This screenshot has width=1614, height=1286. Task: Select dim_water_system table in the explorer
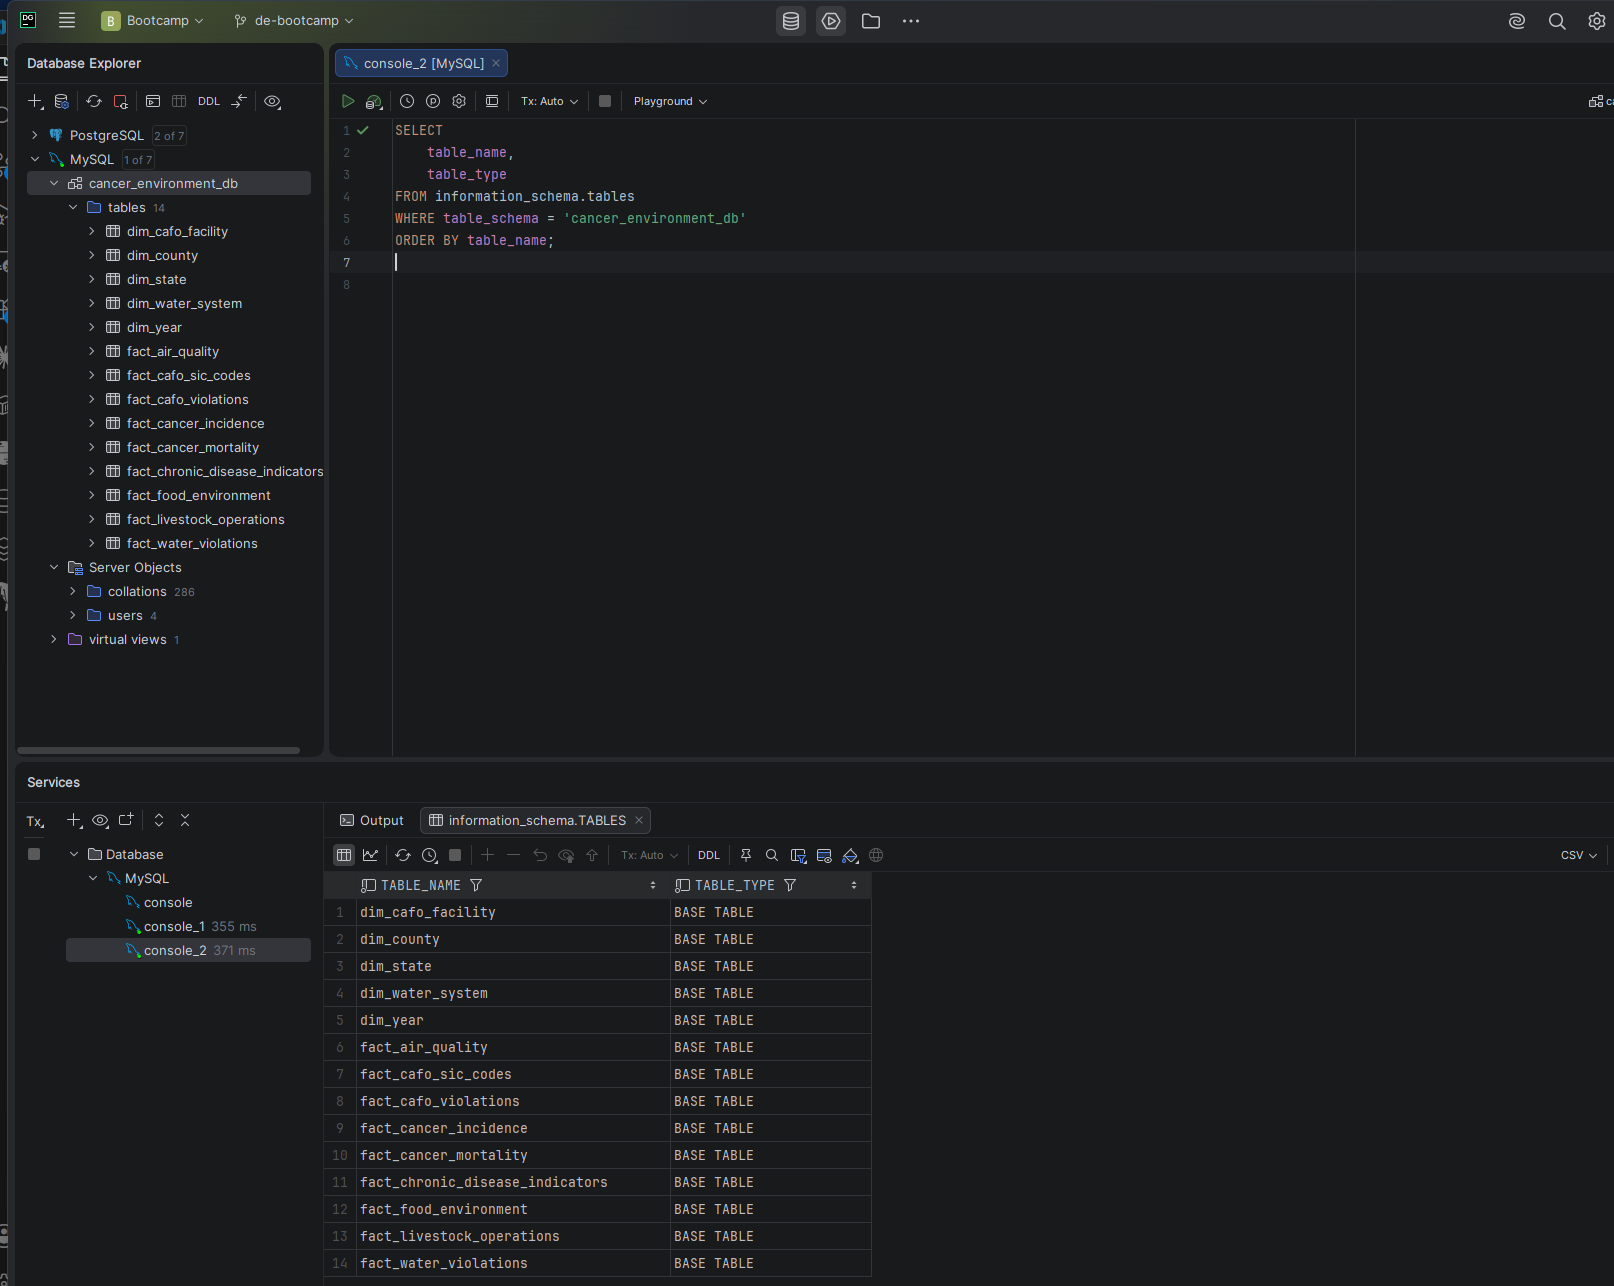click(x=184, y=303)
